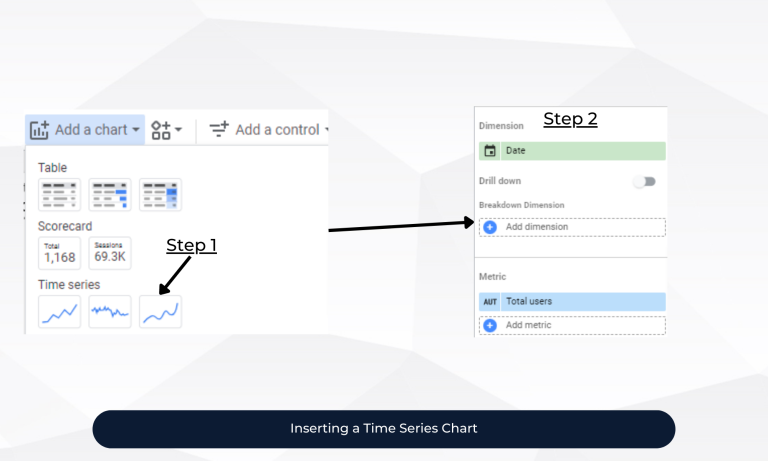Select the first time series chart icon
Image resolution: width=768 pixels, height=461 pixels.
pyautogui.click(x=59, y=312)
